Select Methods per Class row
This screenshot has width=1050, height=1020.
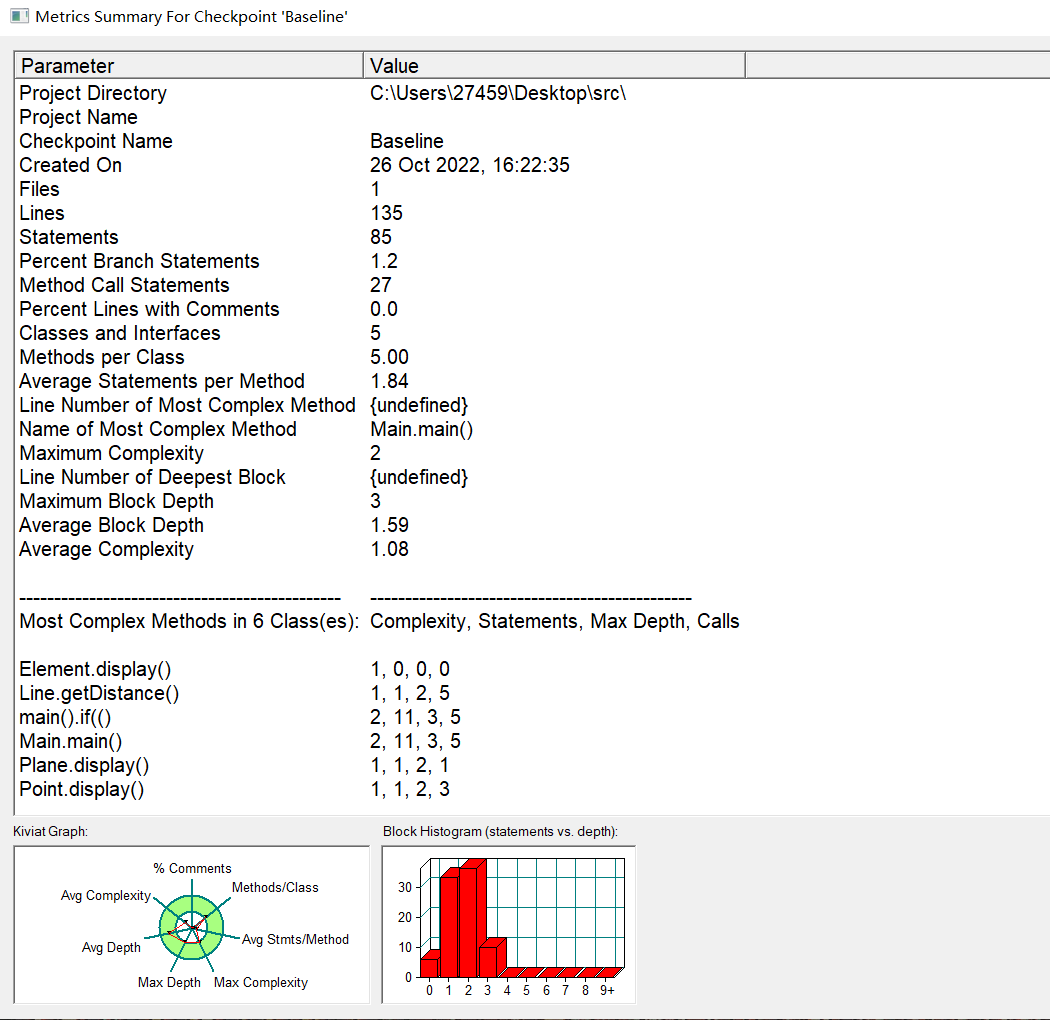click(102, 358)
